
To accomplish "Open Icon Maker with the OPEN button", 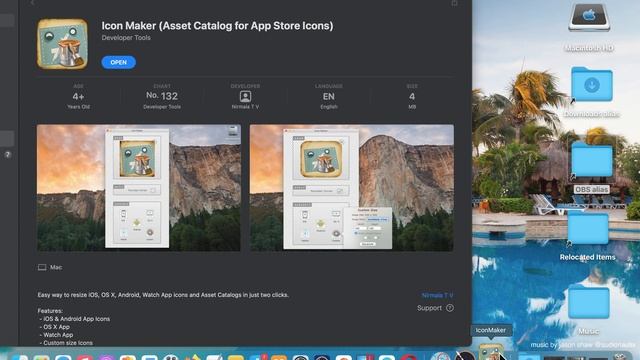I will click(x=118, y=62).
